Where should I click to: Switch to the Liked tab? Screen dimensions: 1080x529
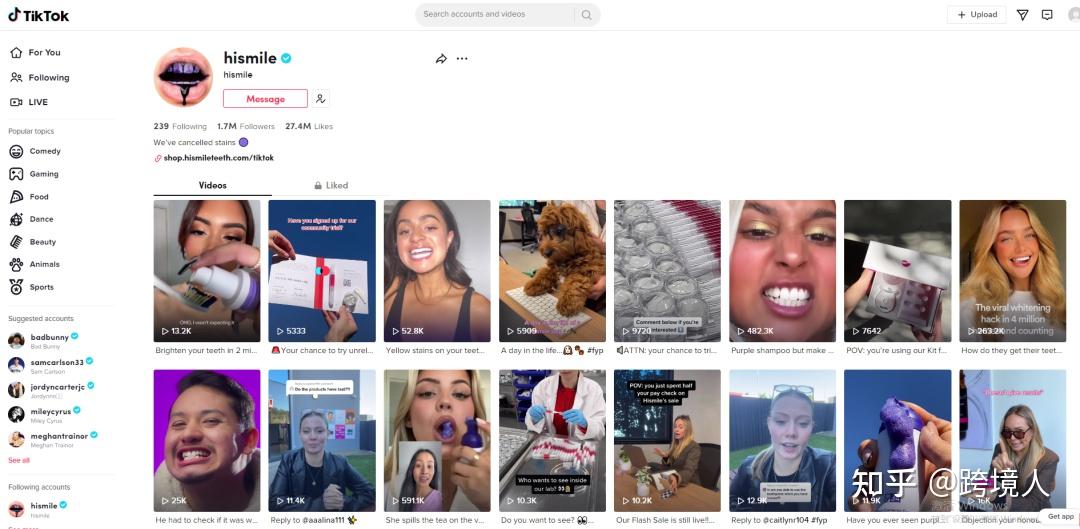coord(331,185)
